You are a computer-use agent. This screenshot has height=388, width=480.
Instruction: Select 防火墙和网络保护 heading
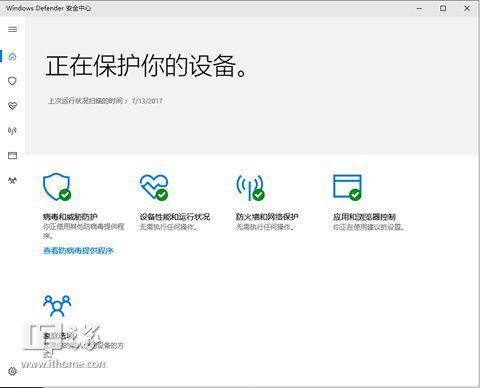pos(267,217)
